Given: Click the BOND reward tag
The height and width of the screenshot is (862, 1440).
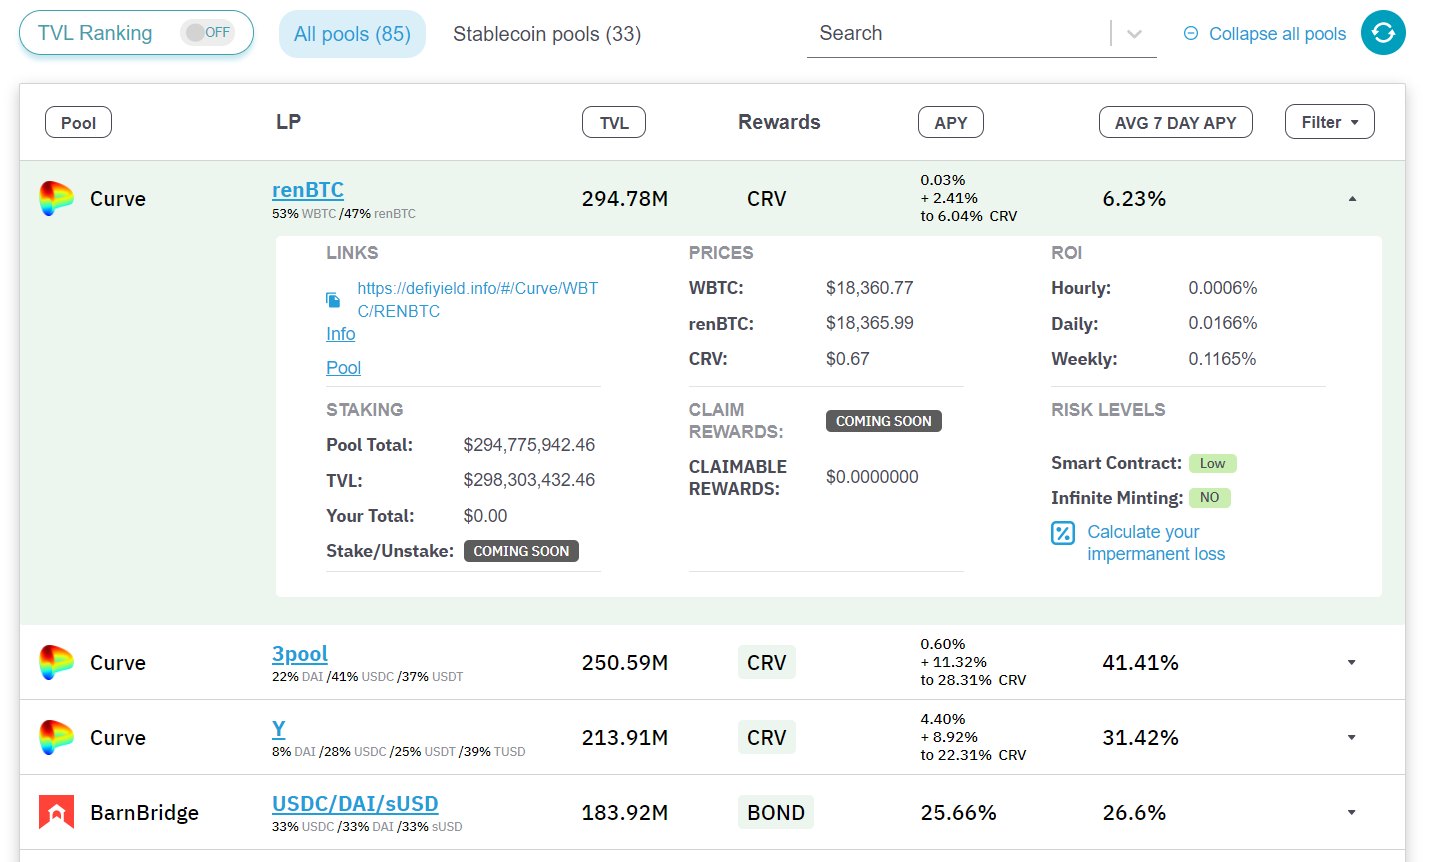Looking at the screenshot, I should [x=776, y=813].
